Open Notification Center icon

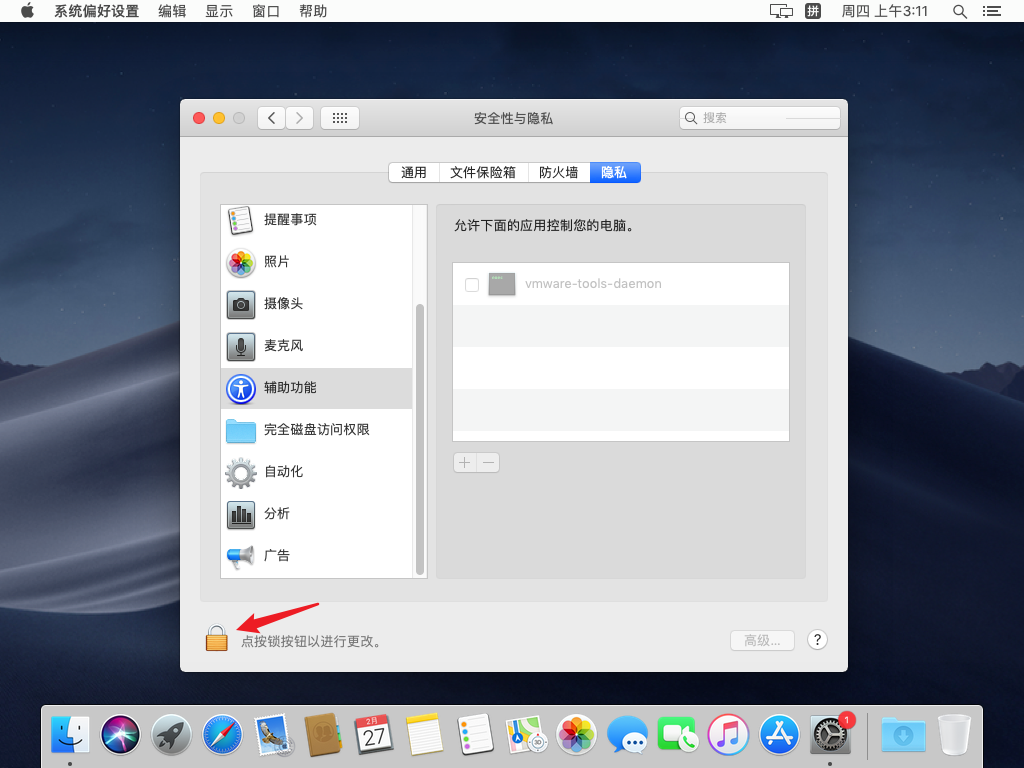(x=992, y=11)
